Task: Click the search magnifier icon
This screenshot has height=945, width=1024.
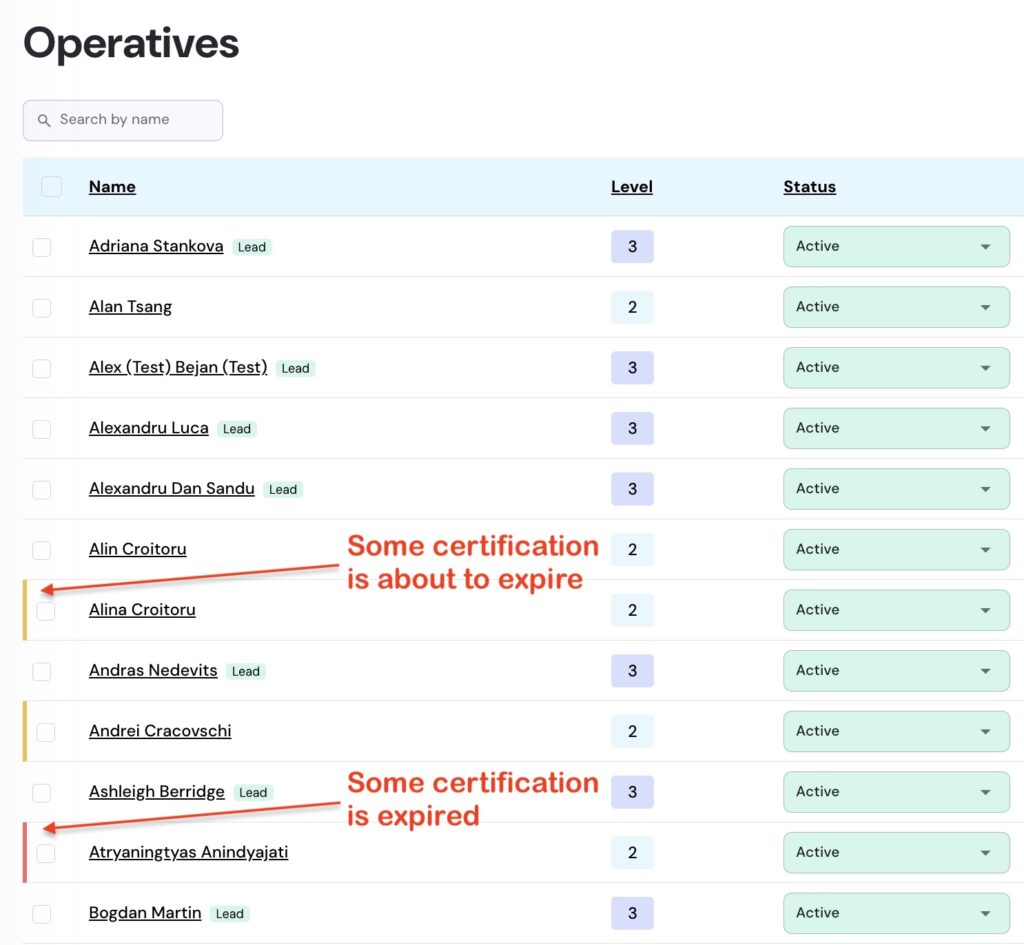Action: coord(44,120)
